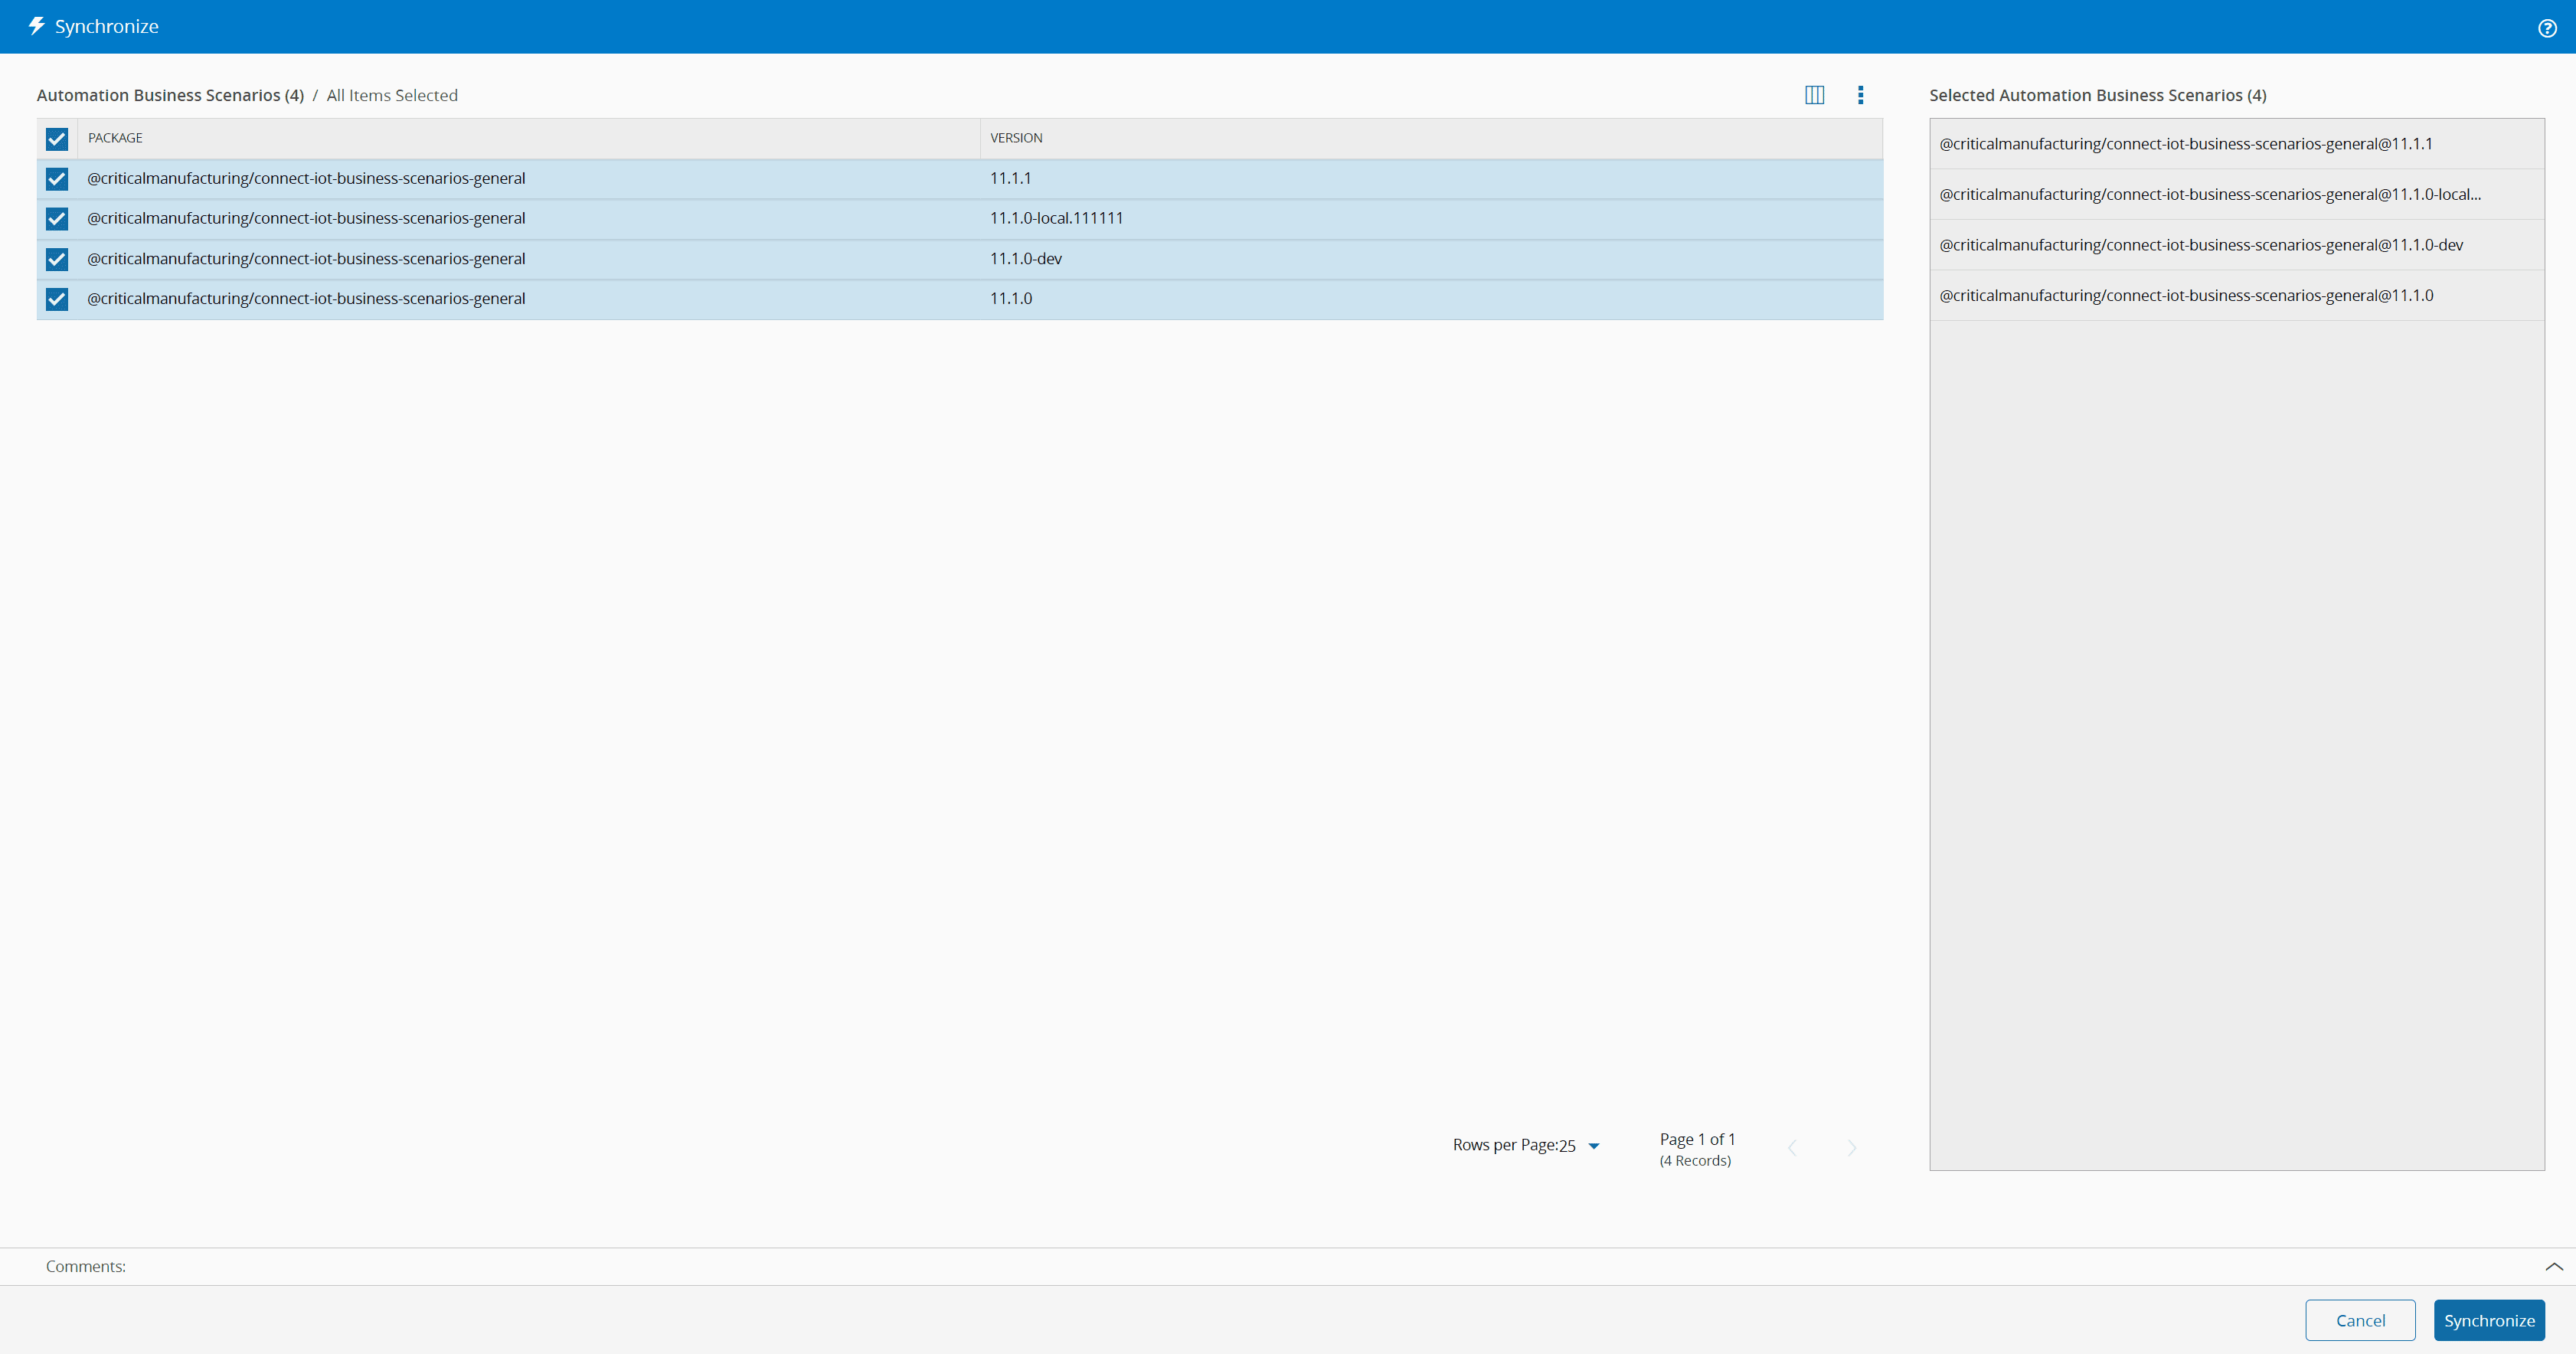Sort by the PACKAGE column header
The height and width of the screenshot is (1354, 2576).
115,138
